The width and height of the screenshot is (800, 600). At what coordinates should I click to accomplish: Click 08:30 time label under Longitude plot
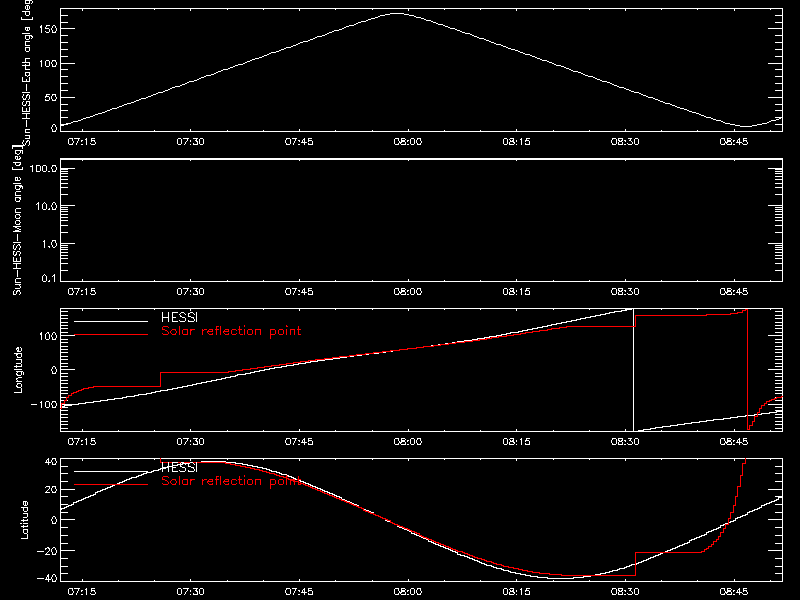625,442
